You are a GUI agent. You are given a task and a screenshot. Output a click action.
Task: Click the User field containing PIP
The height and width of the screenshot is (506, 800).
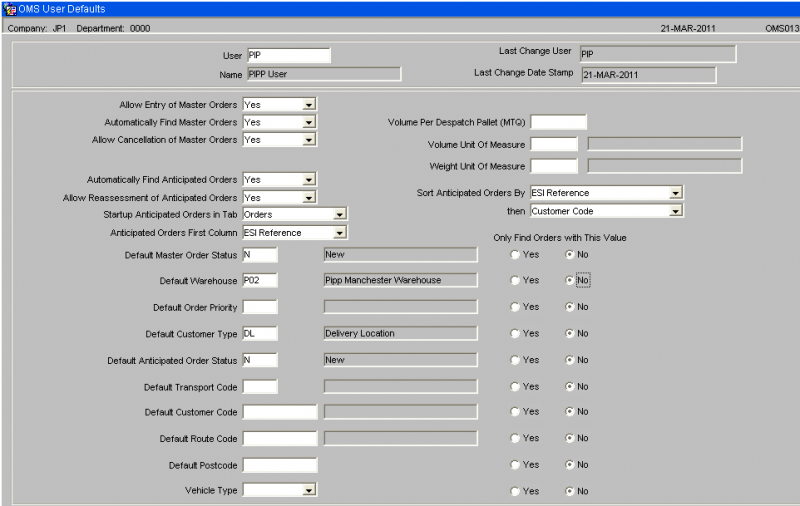pos(289,55)
